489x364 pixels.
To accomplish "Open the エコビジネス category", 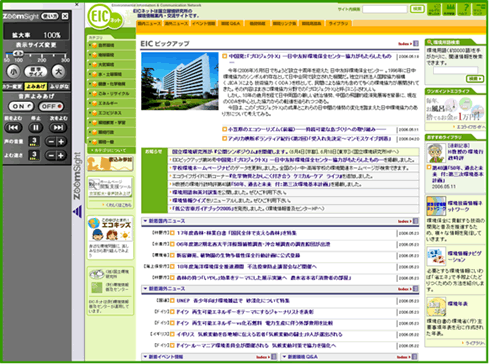I will pos(111,113).
